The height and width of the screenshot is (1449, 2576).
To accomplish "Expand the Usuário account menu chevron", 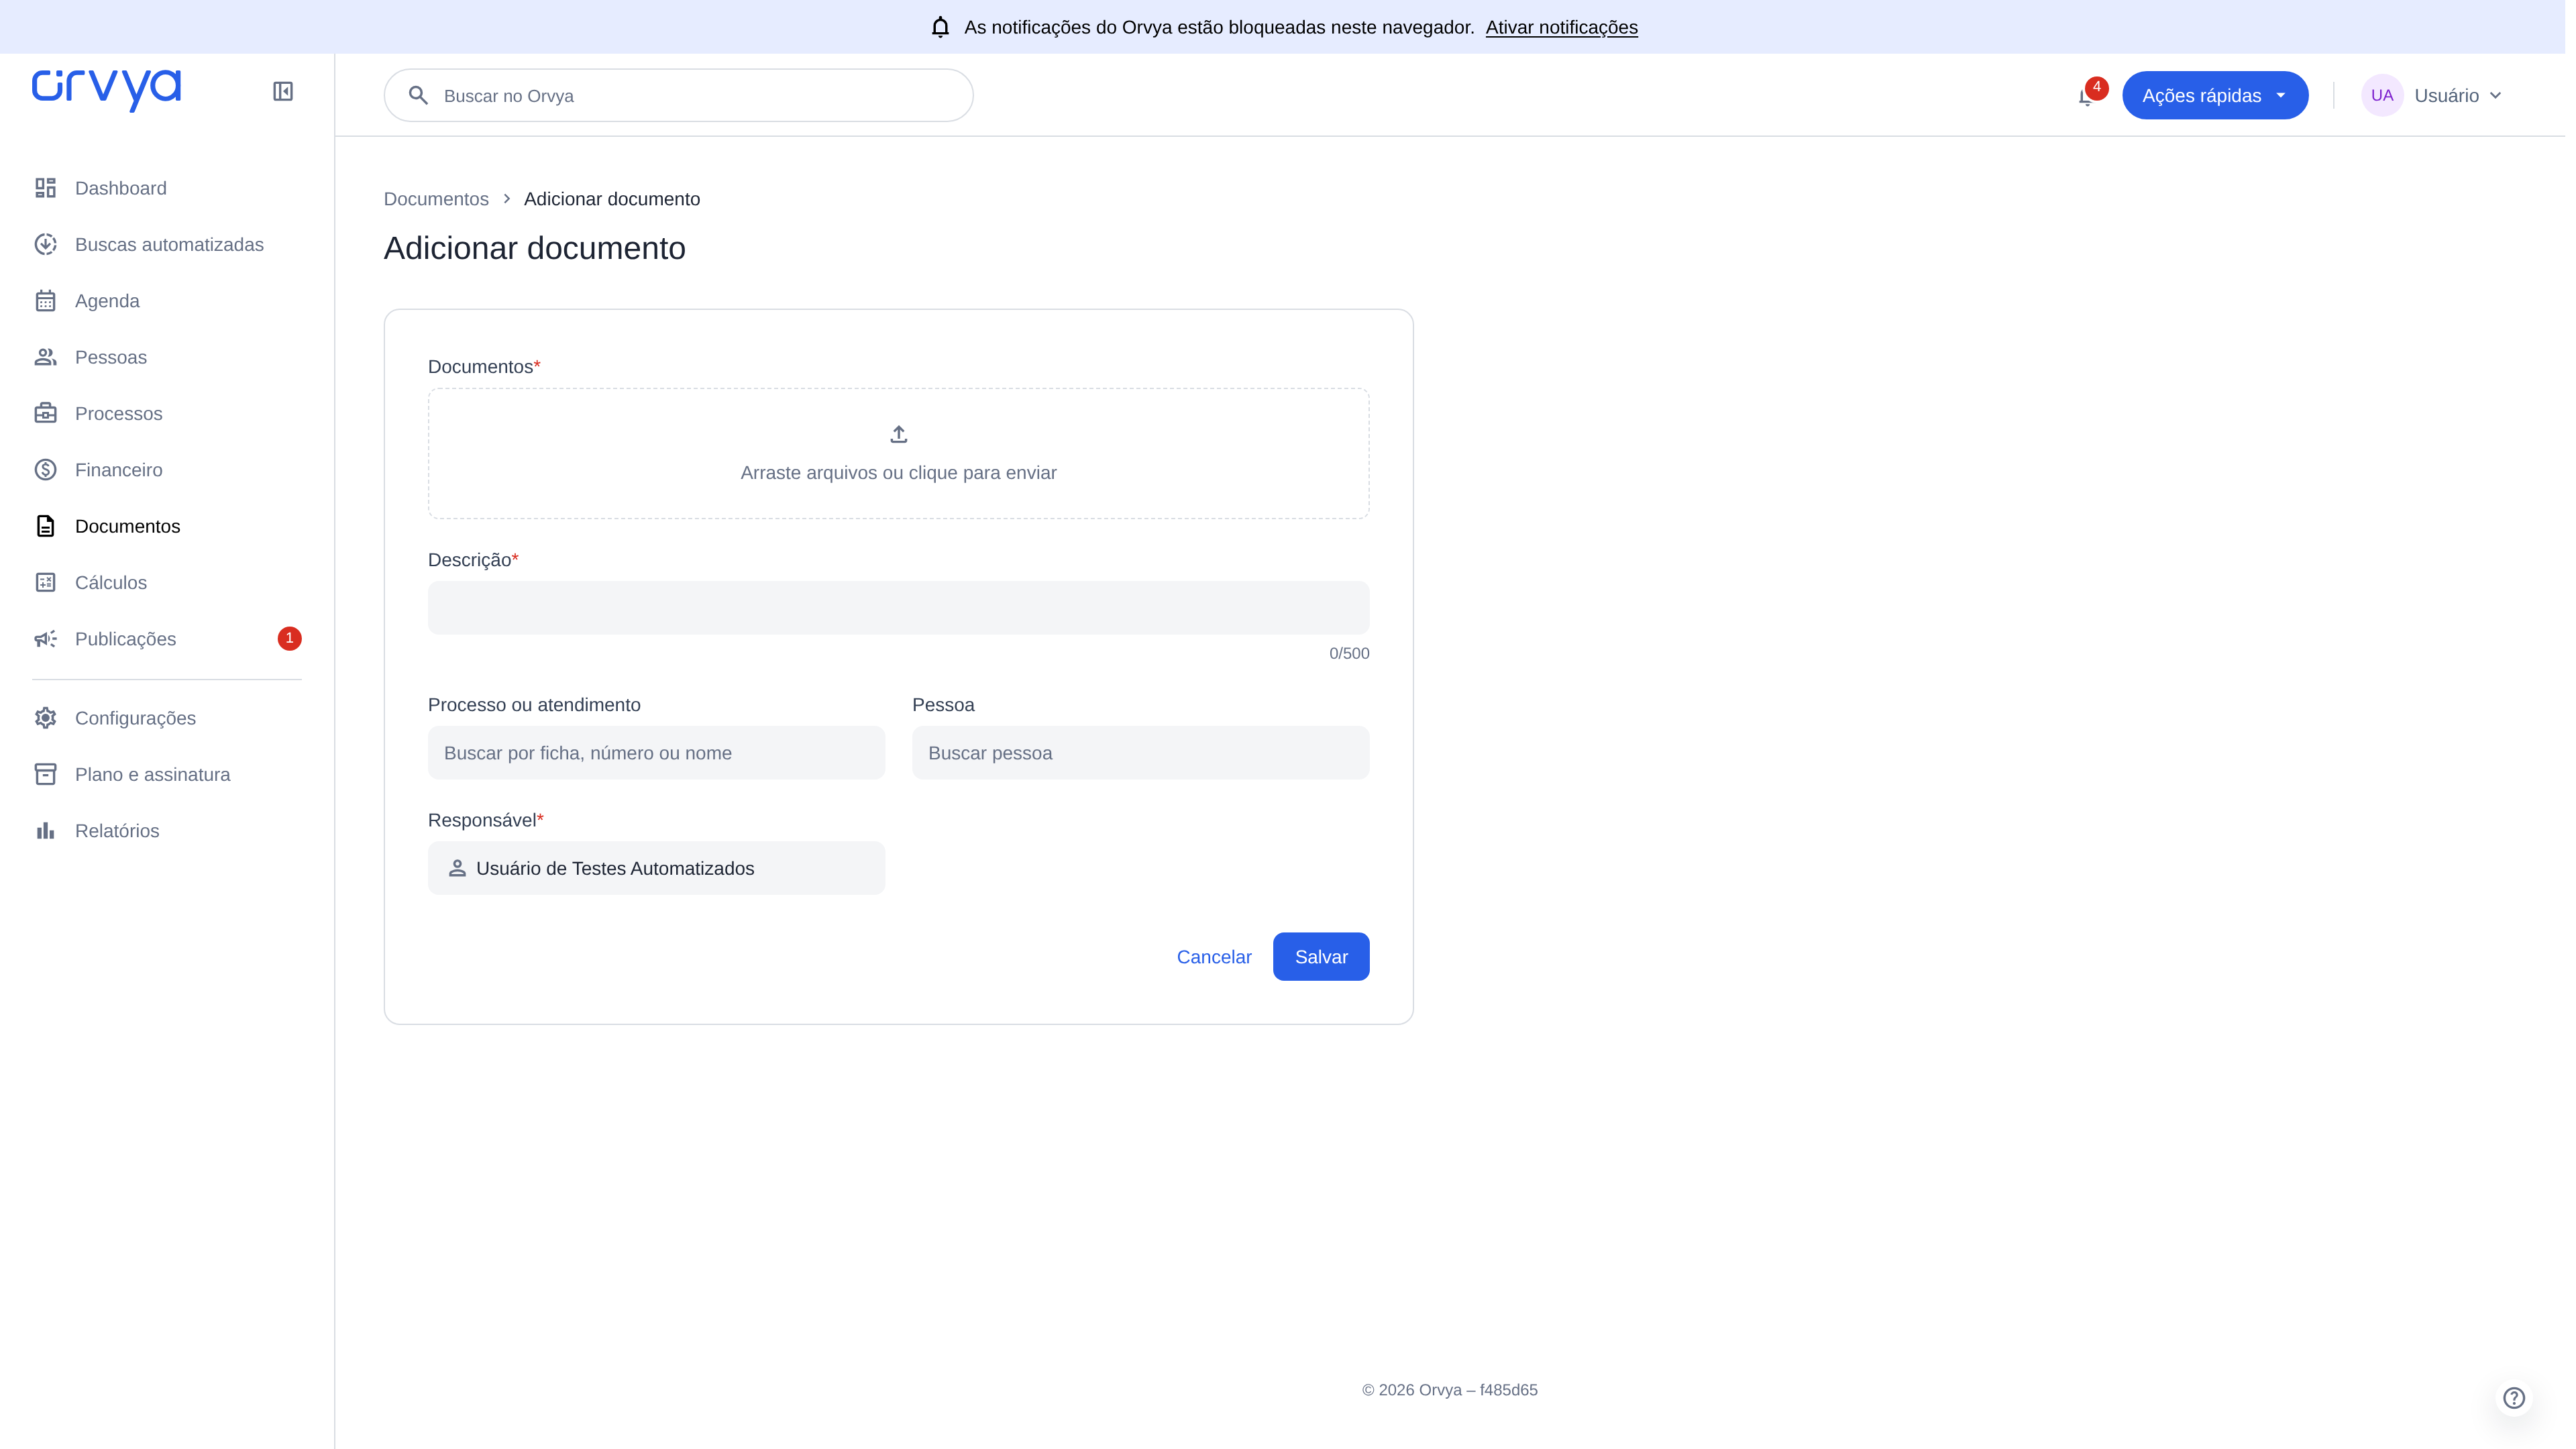I will (x=2496, y=96).
